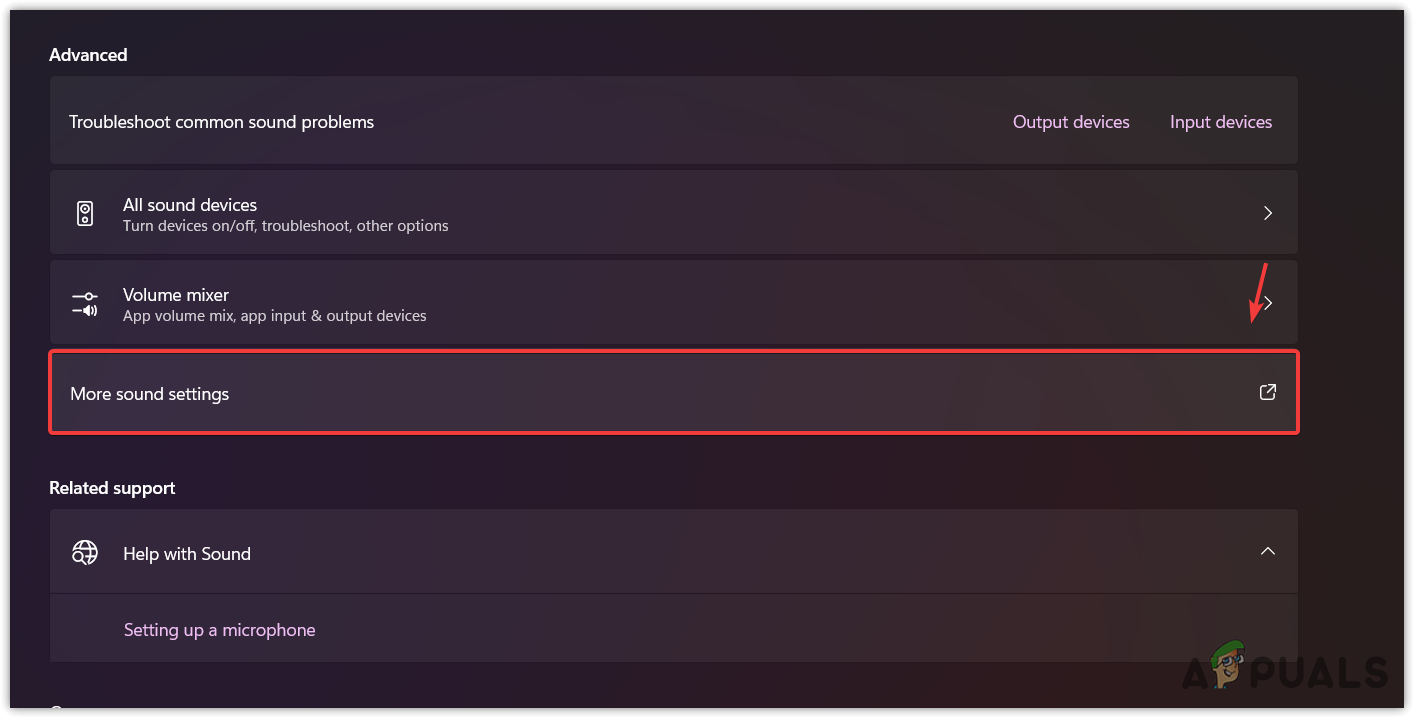This screenshot has height=718, width=1414.
Task: Open All sound devices via its right chevron
Action: 1267,213
